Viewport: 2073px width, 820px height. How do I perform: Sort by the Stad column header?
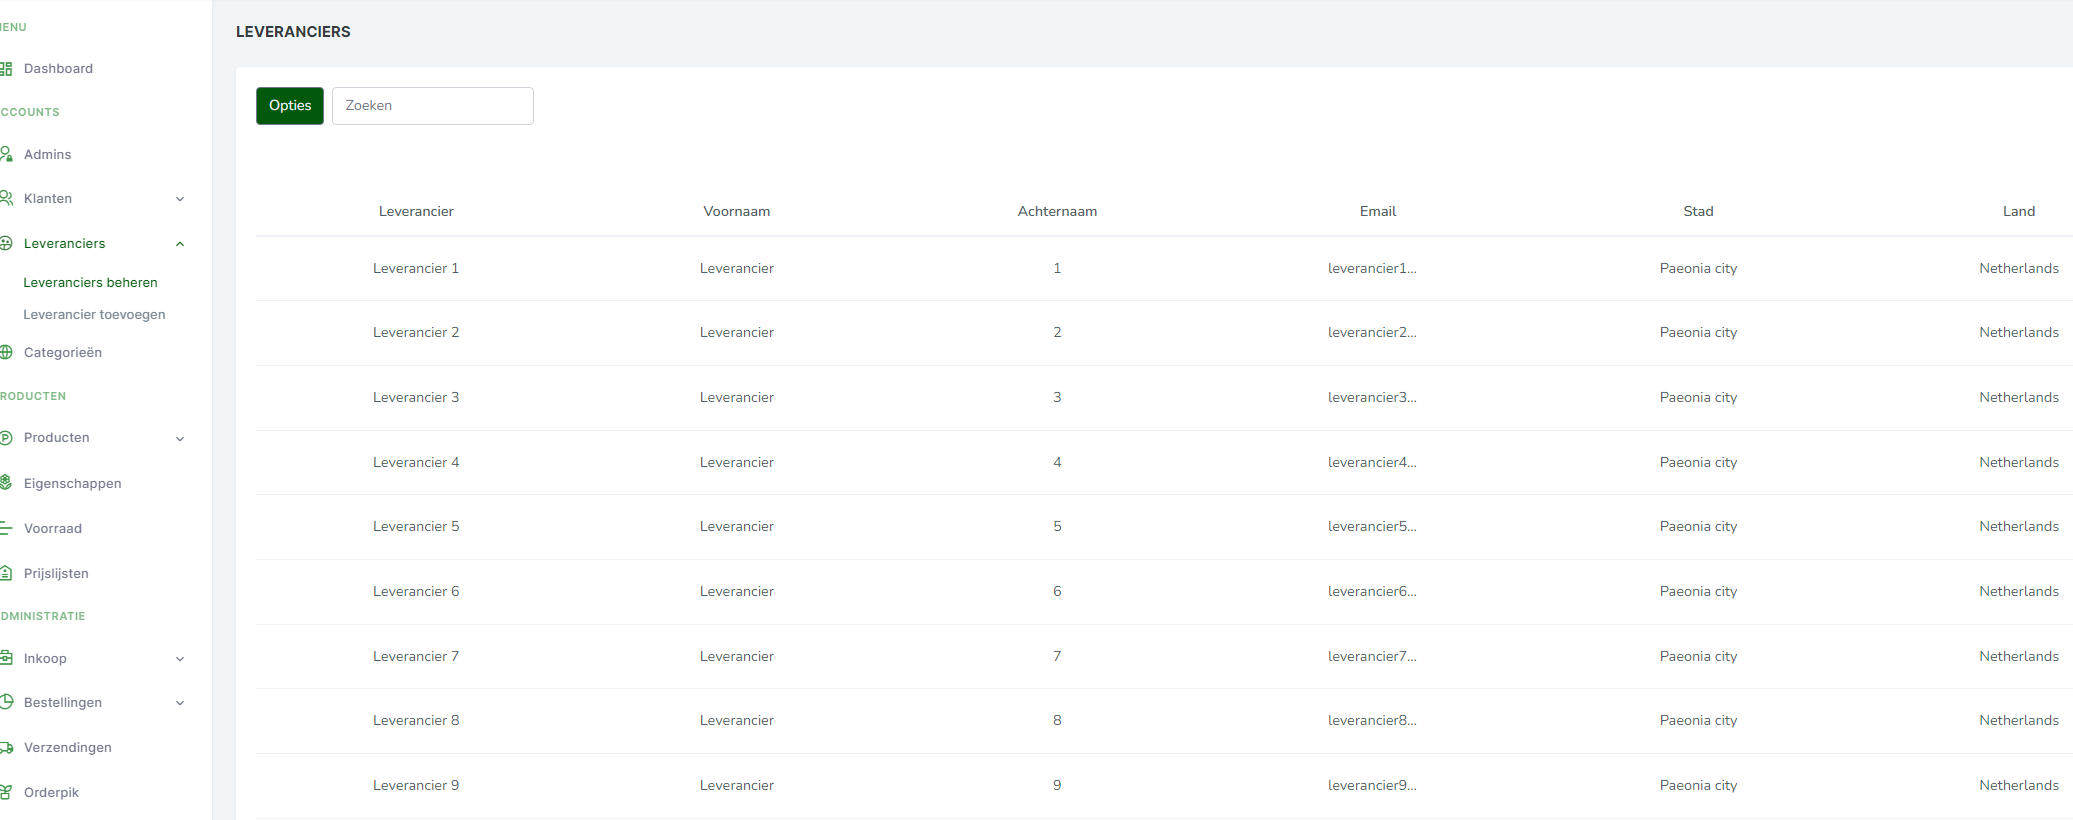(x=1698, y=212)
